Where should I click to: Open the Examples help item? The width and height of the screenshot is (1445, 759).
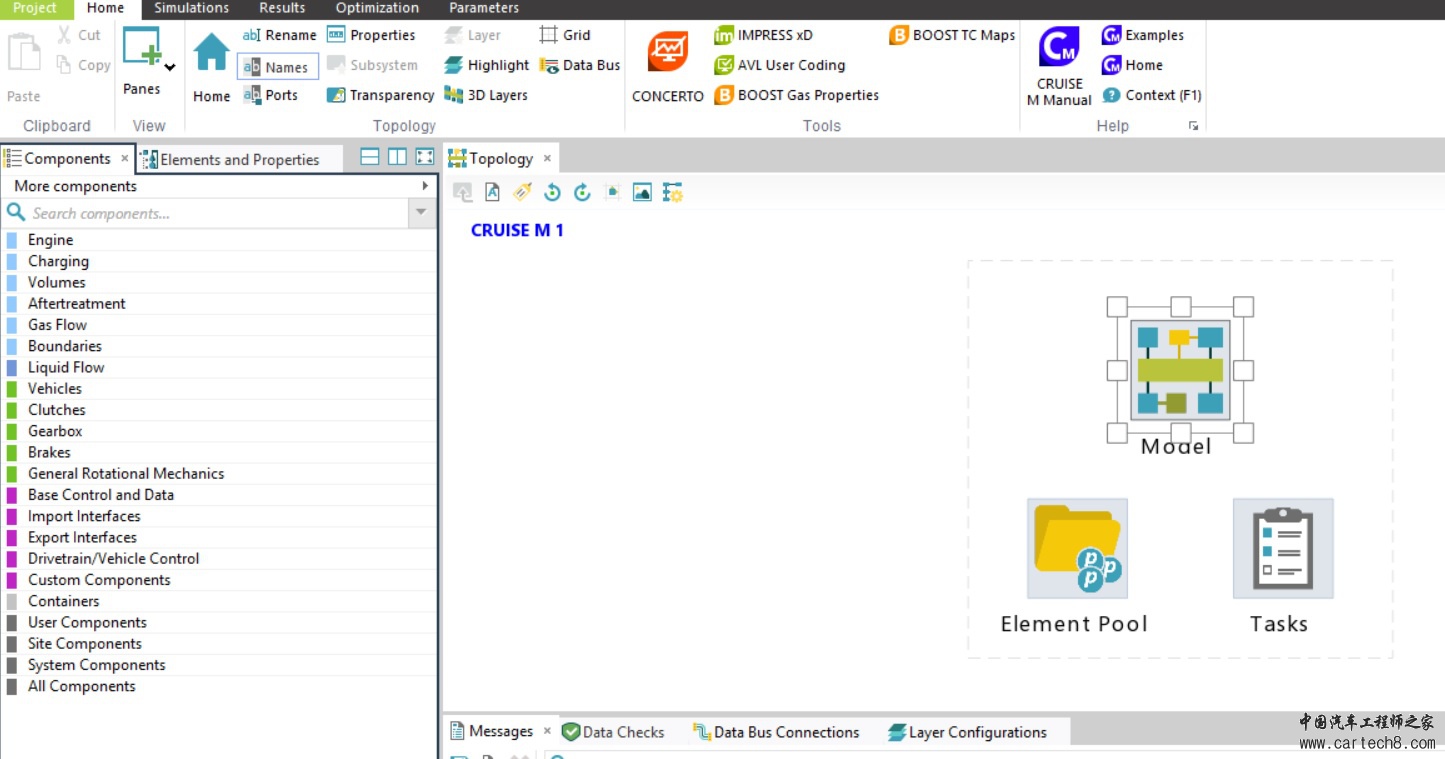pos(1142,35)
